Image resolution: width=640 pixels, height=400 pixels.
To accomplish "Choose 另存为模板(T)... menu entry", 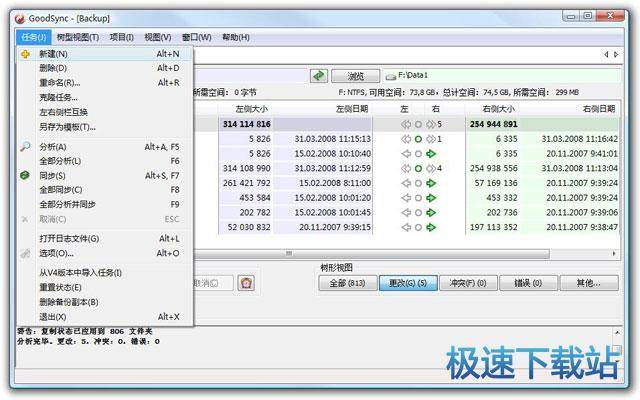I will pyautogui.click(x=104, y=127).
